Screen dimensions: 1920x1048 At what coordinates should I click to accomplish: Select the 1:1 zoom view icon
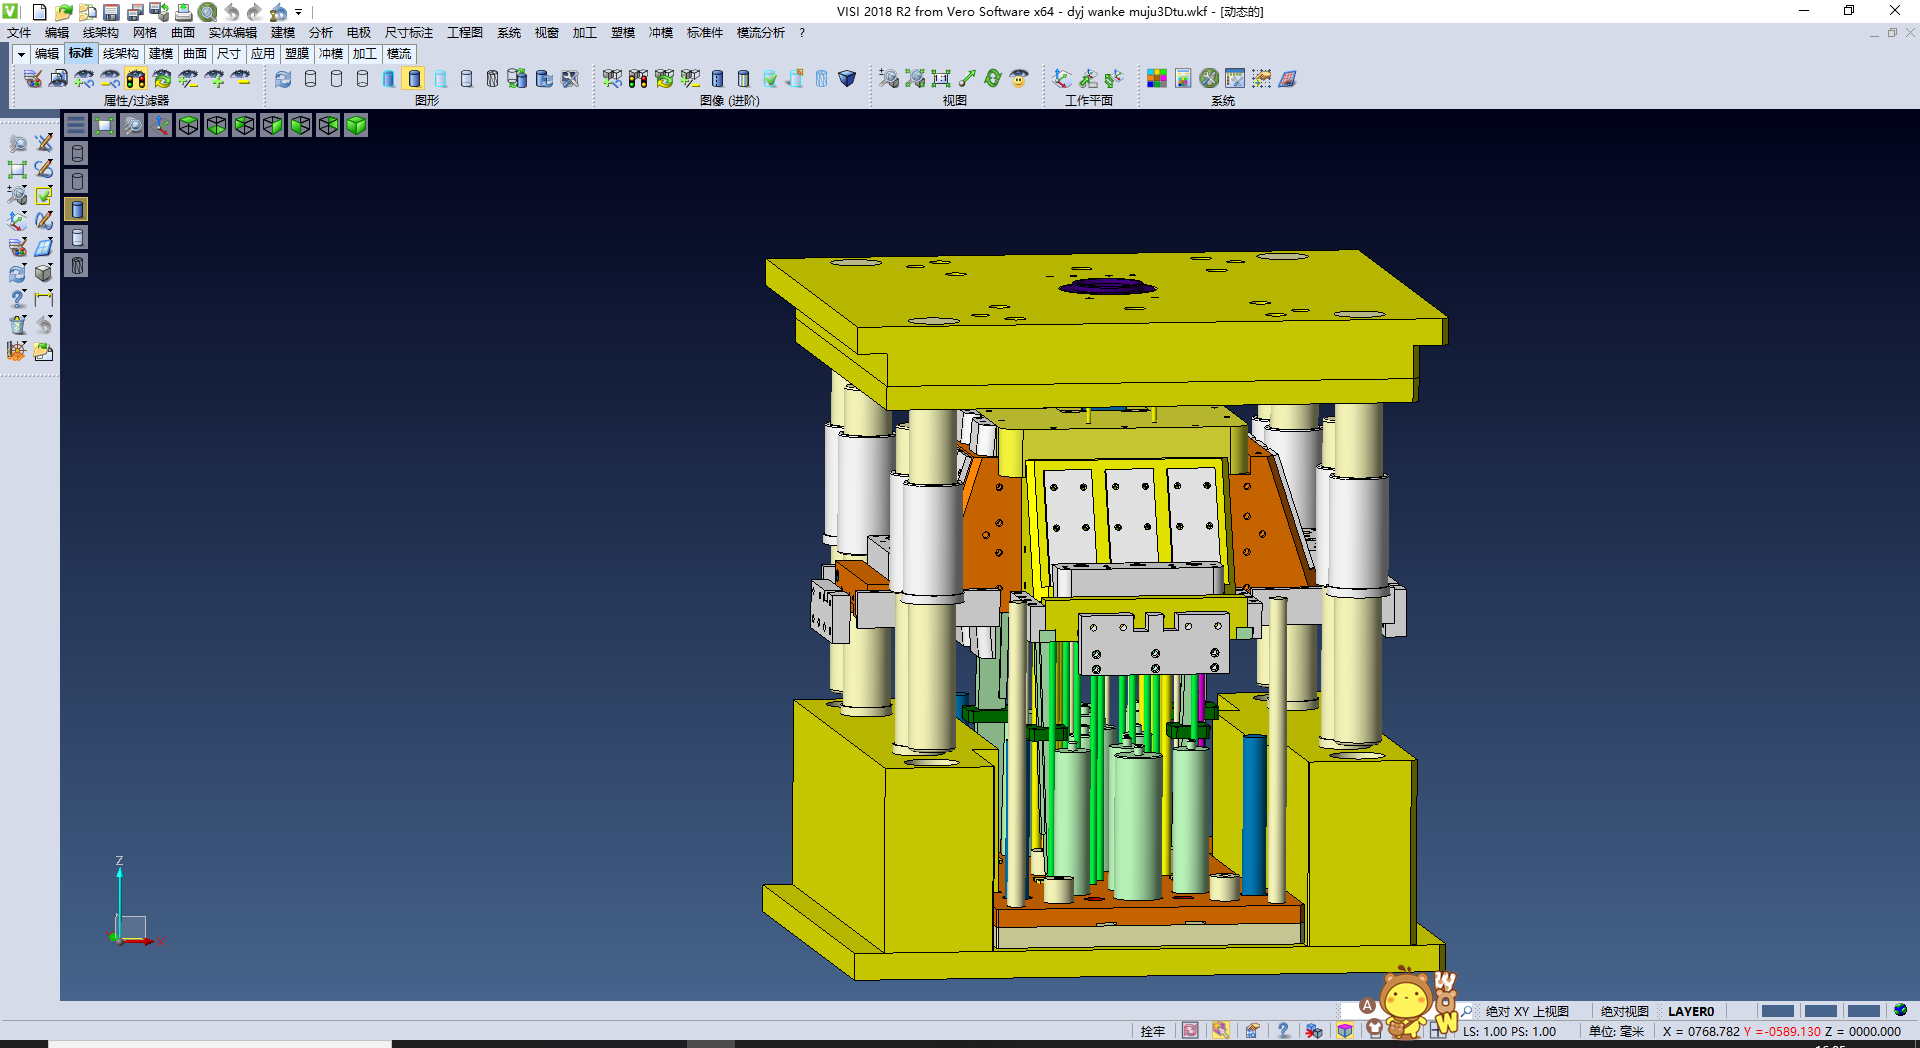pyautogui.click(x=940, y=79)
